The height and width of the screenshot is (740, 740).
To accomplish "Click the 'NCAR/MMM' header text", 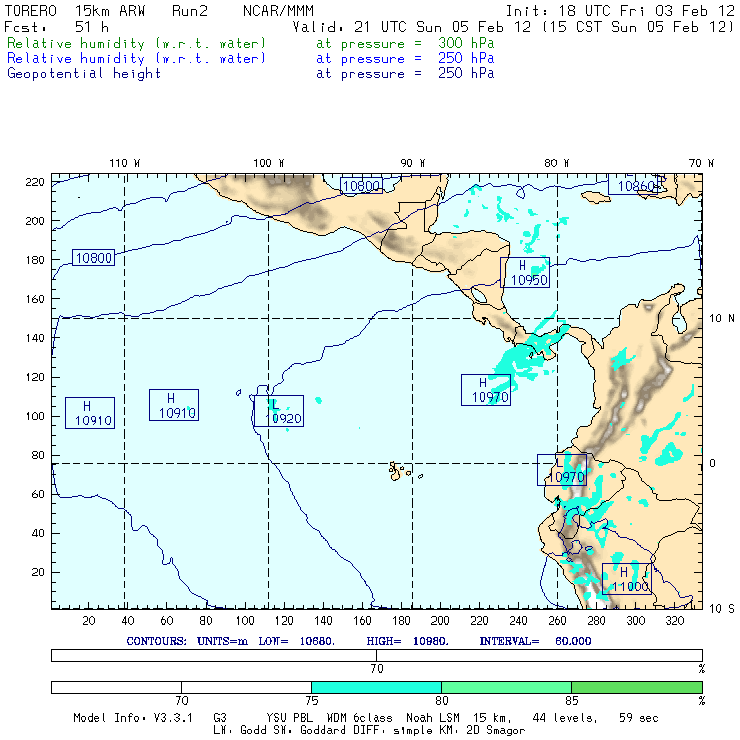I will (x=278, y=11).
